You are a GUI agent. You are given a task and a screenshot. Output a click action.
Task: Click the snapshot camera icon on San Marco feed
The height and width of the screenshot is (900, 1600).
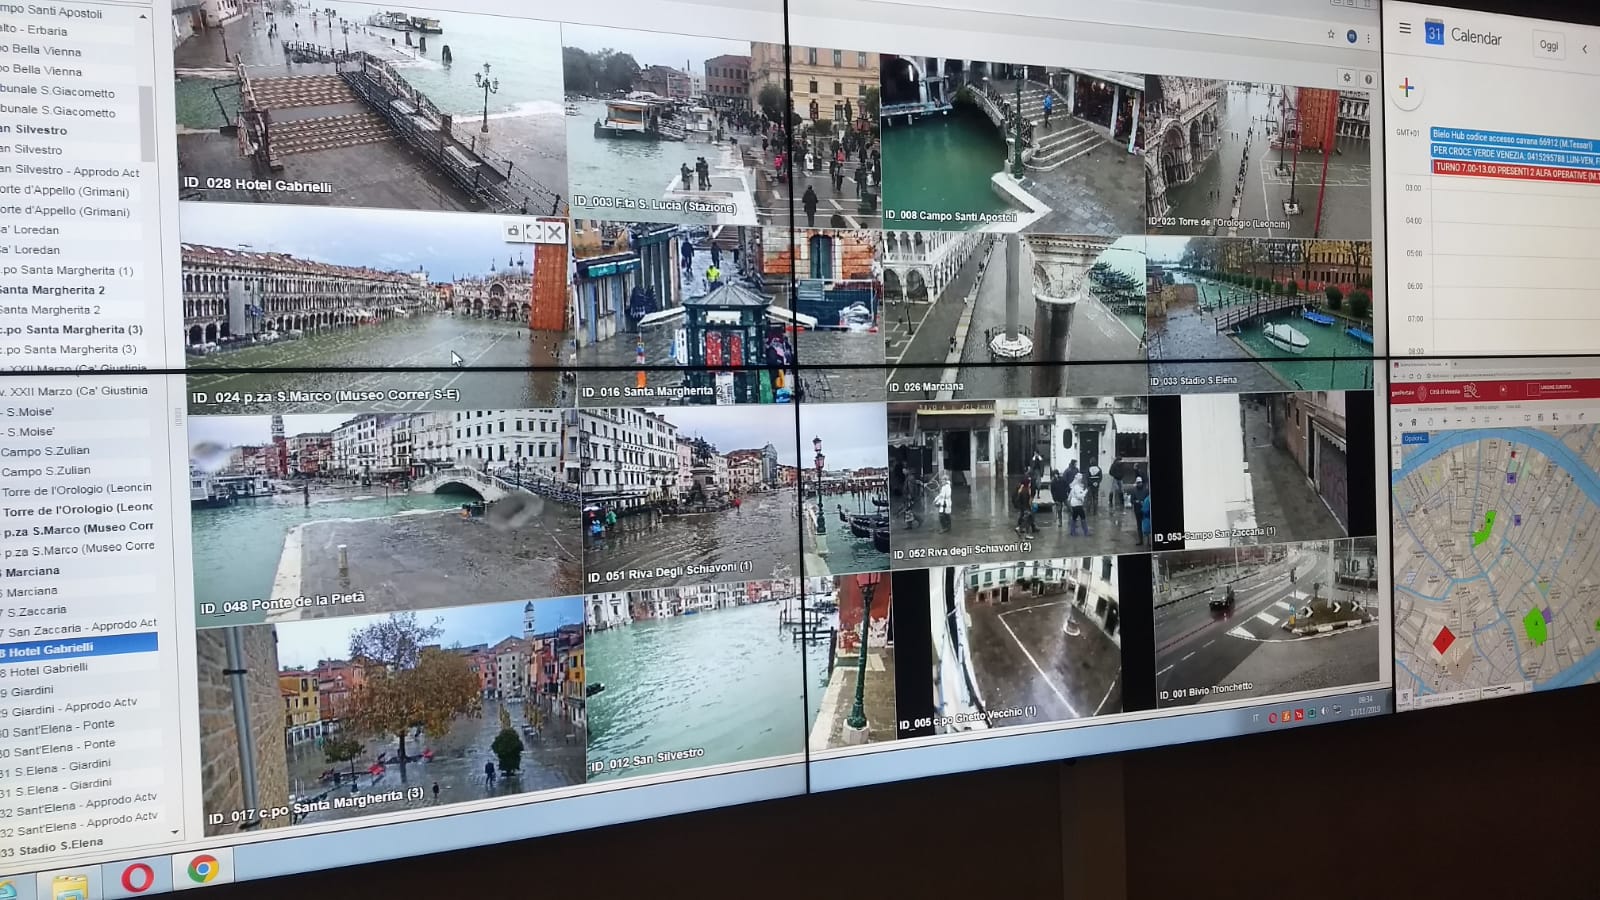point(513,231)
